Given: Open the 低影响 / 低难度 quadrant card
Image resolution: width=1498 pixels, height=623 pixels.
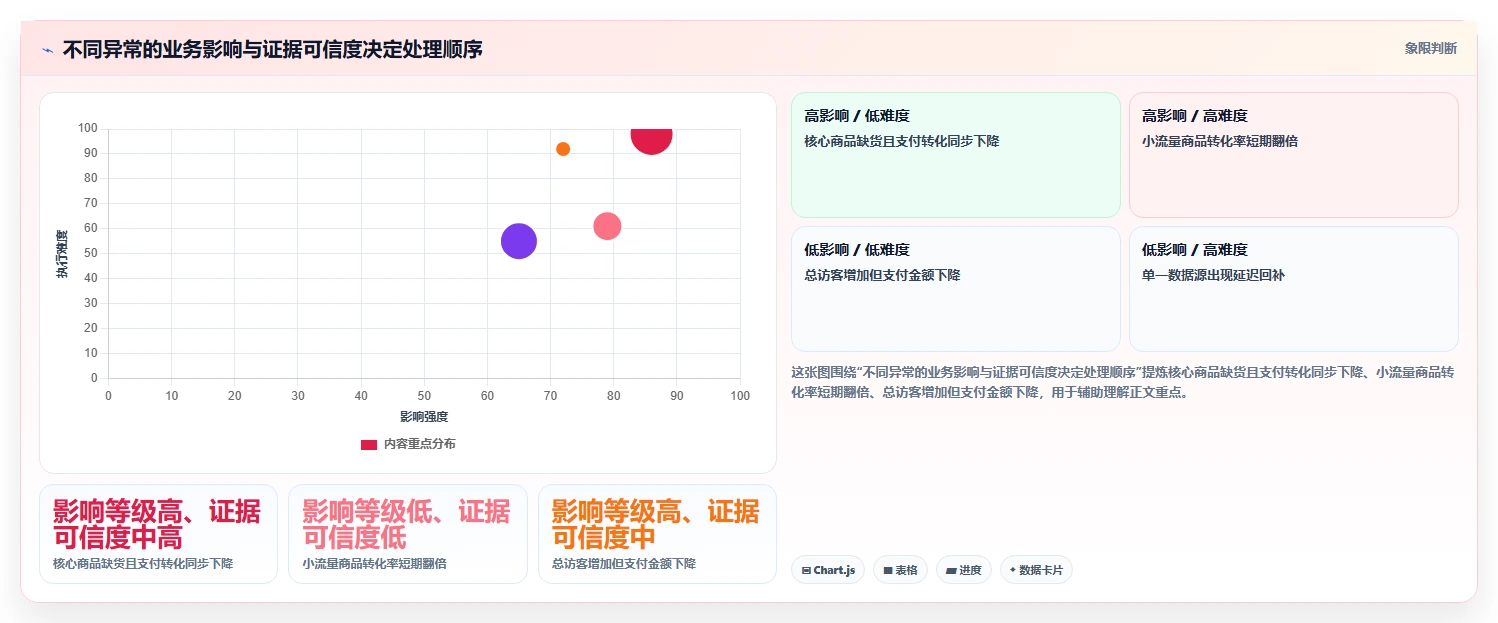Looking at the screenshot, I should (956, 289).
